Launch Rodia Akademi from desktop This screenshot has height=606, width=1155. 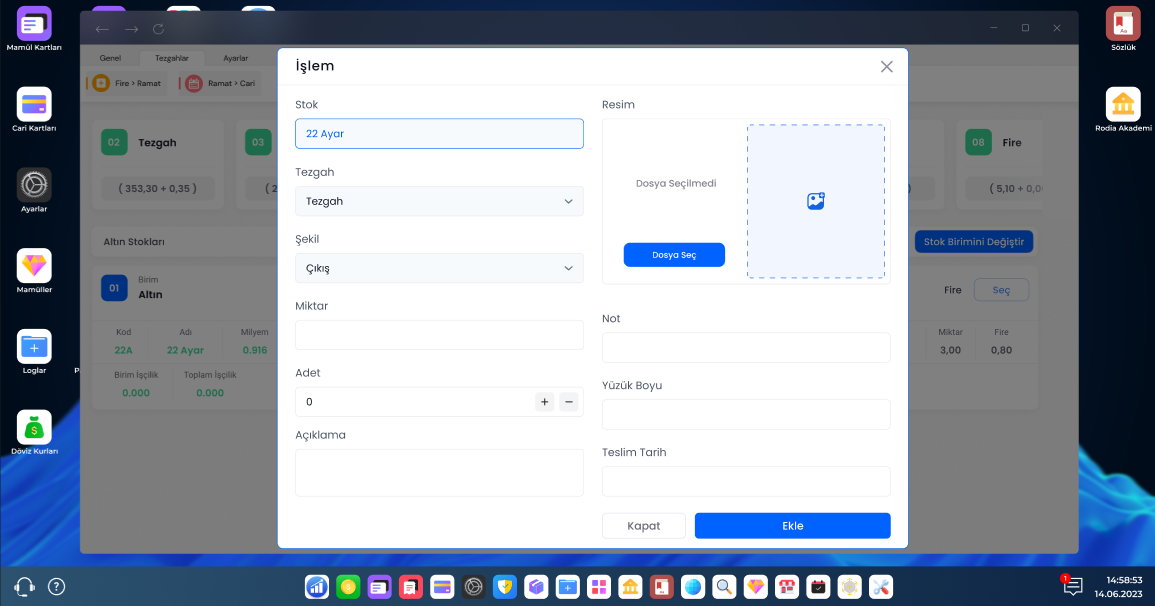point(1123,104)
